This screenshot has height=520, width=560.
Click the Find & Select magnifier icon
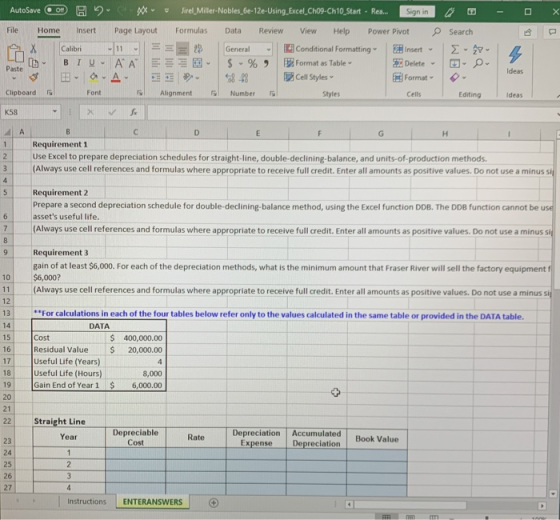[478, 64]
